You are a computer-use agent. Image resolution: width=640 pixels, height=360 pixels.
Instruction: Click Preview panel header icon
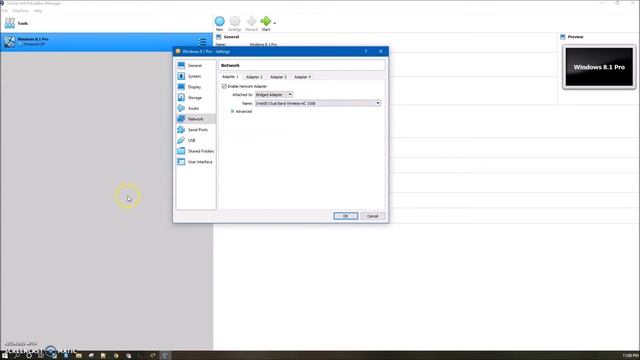click(x=563, y=37)
